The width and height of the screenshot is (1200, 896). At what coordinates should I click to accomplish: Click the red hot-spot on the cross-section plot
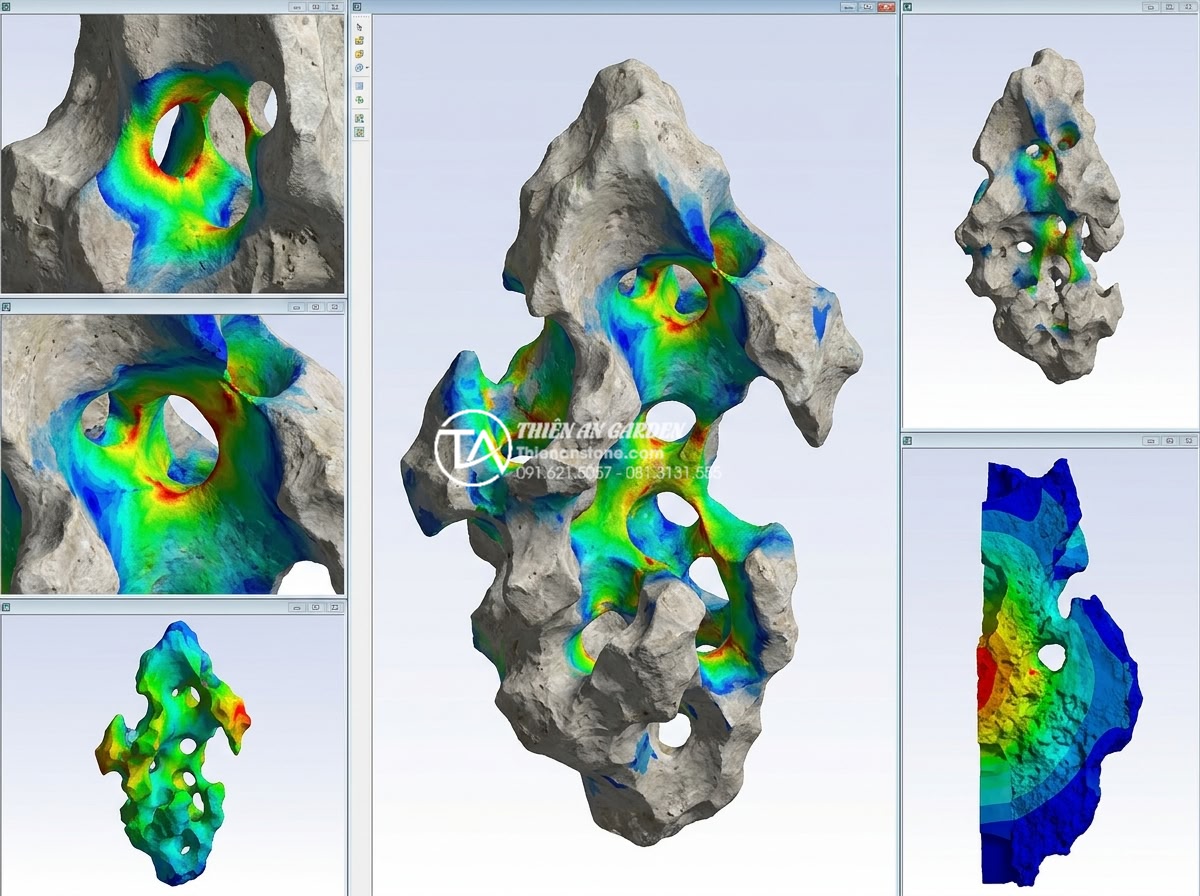[986, 674]
